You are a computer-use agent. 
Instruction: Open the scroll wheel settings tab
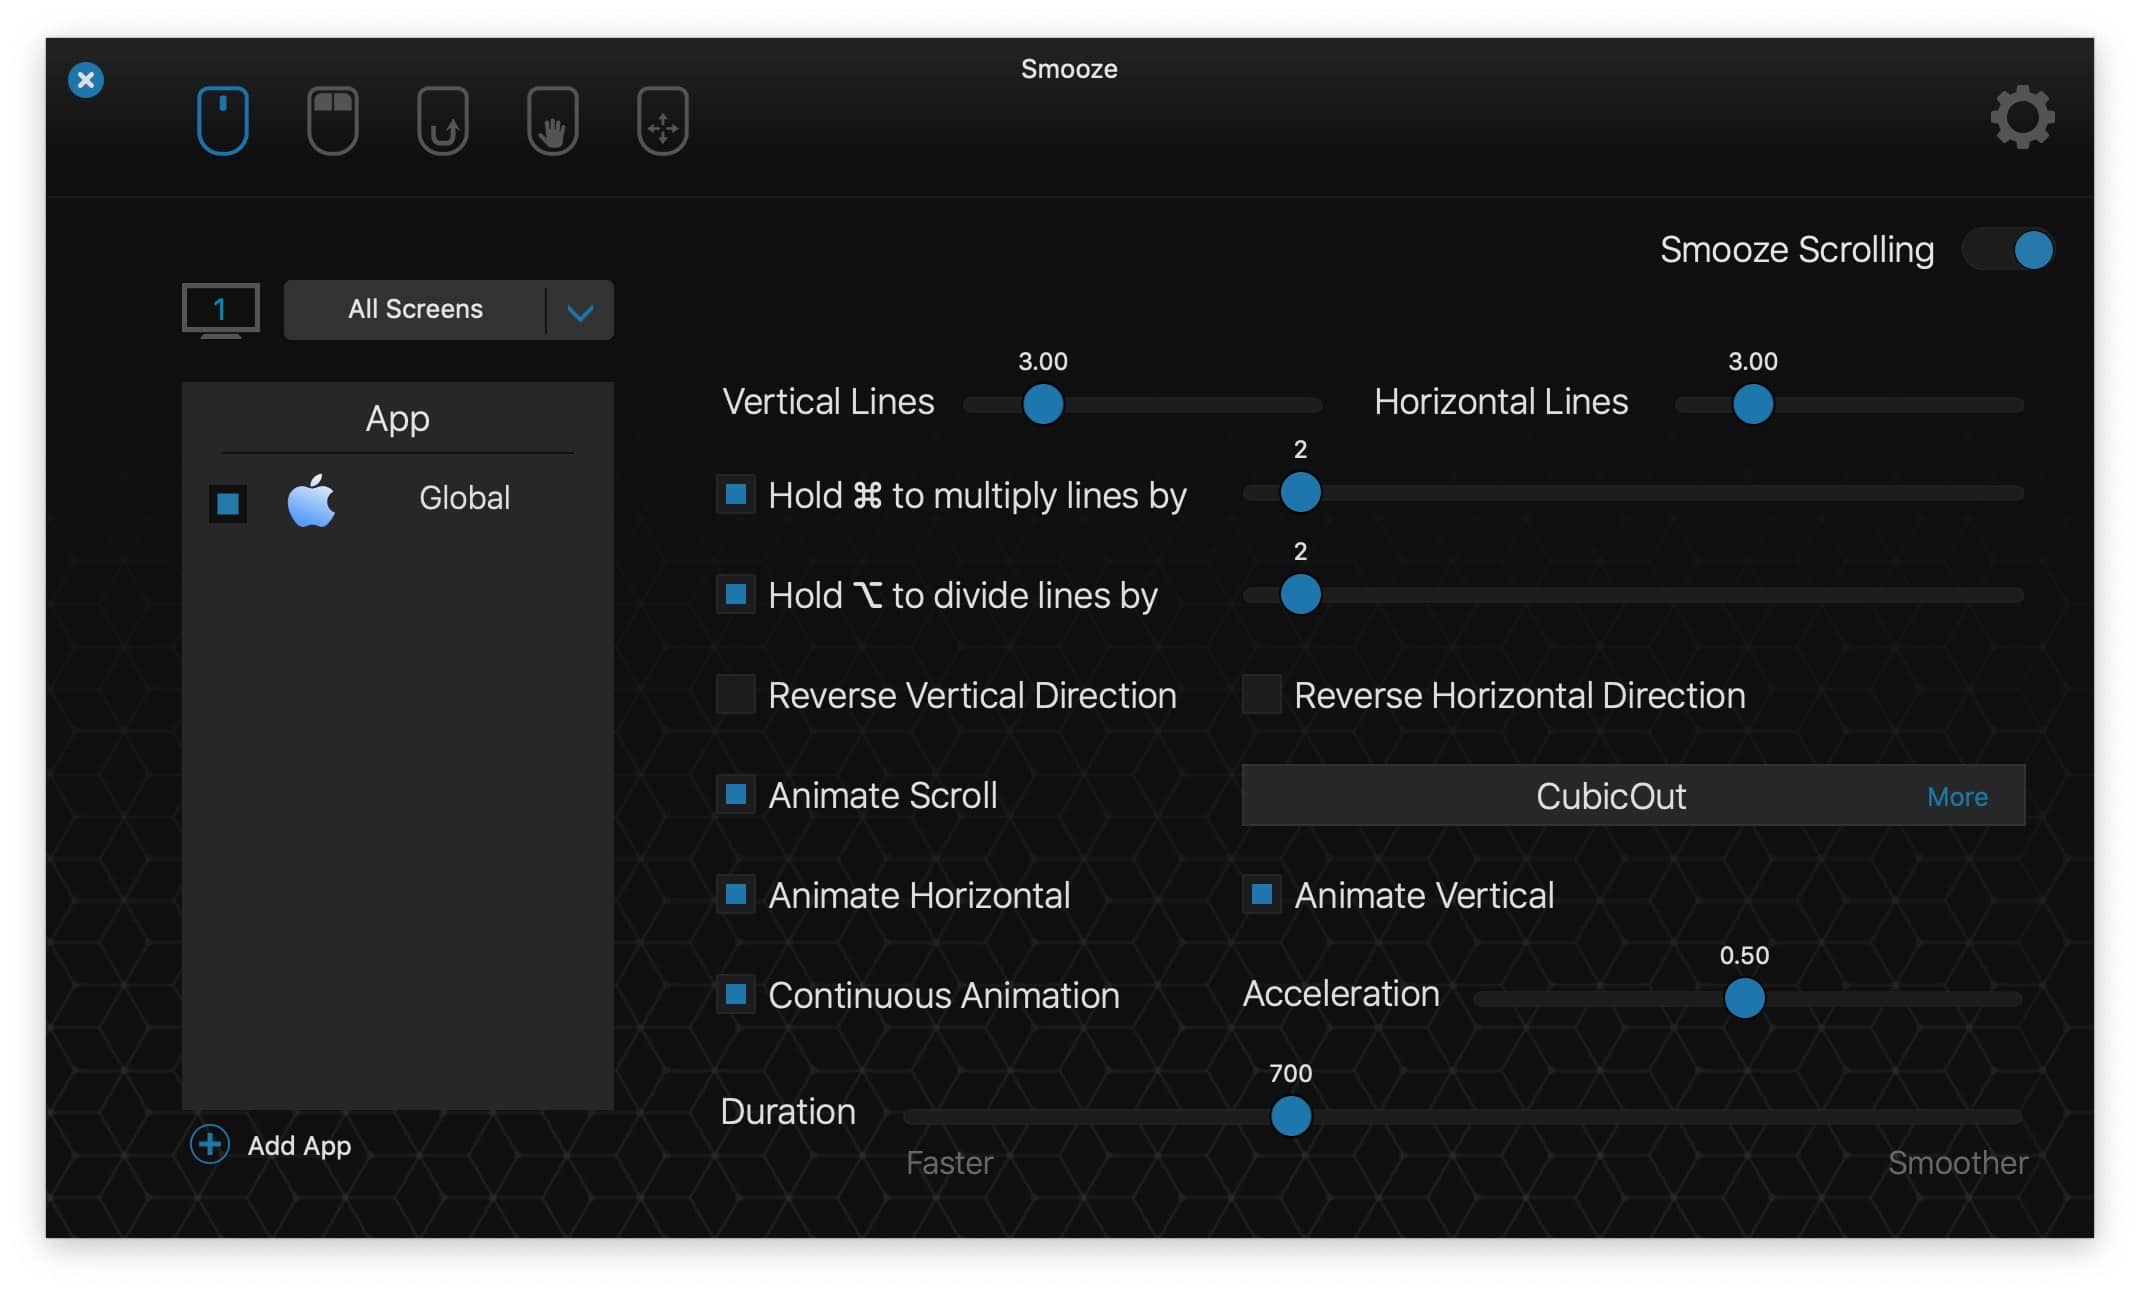[222, 121]
